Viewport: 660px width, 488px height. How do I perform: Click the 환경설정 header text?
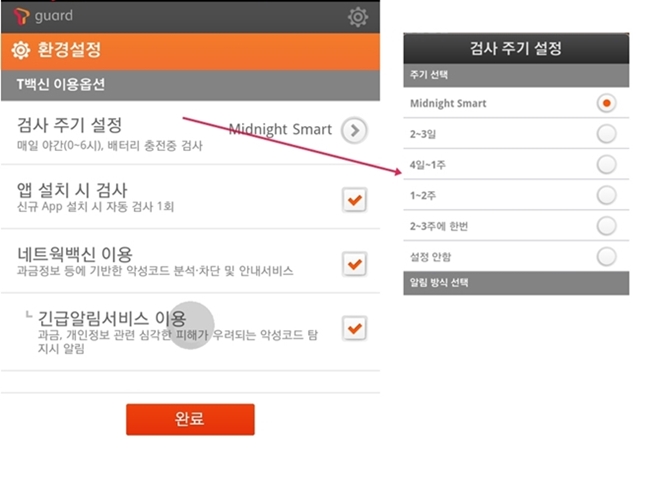point(69,50)
